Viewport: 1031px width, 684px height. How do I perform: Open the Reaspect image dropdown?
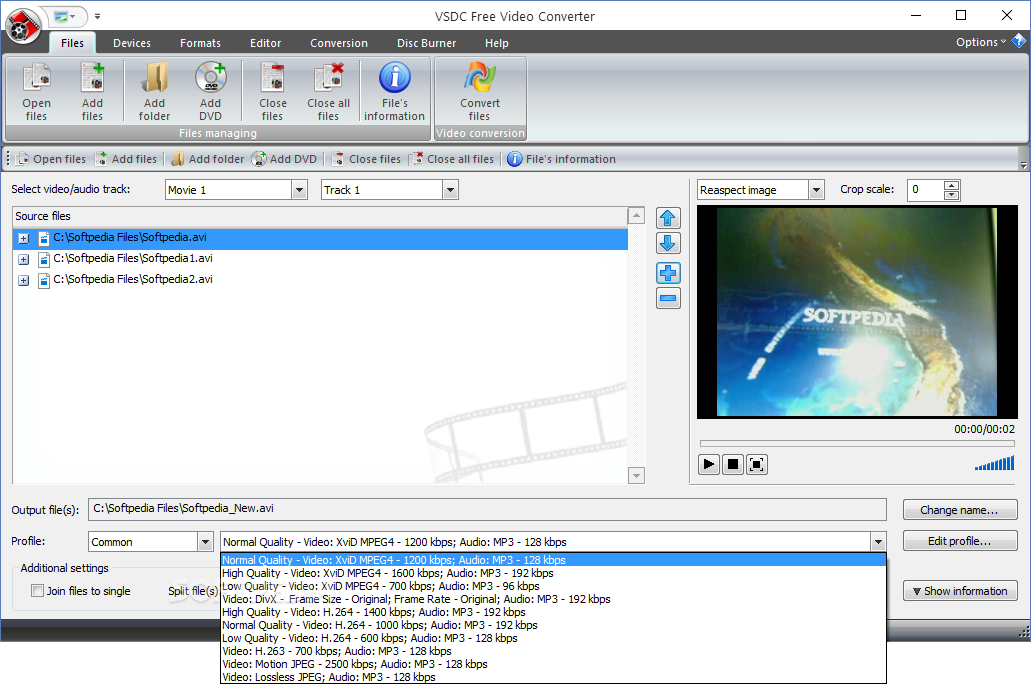pos(816,190)
